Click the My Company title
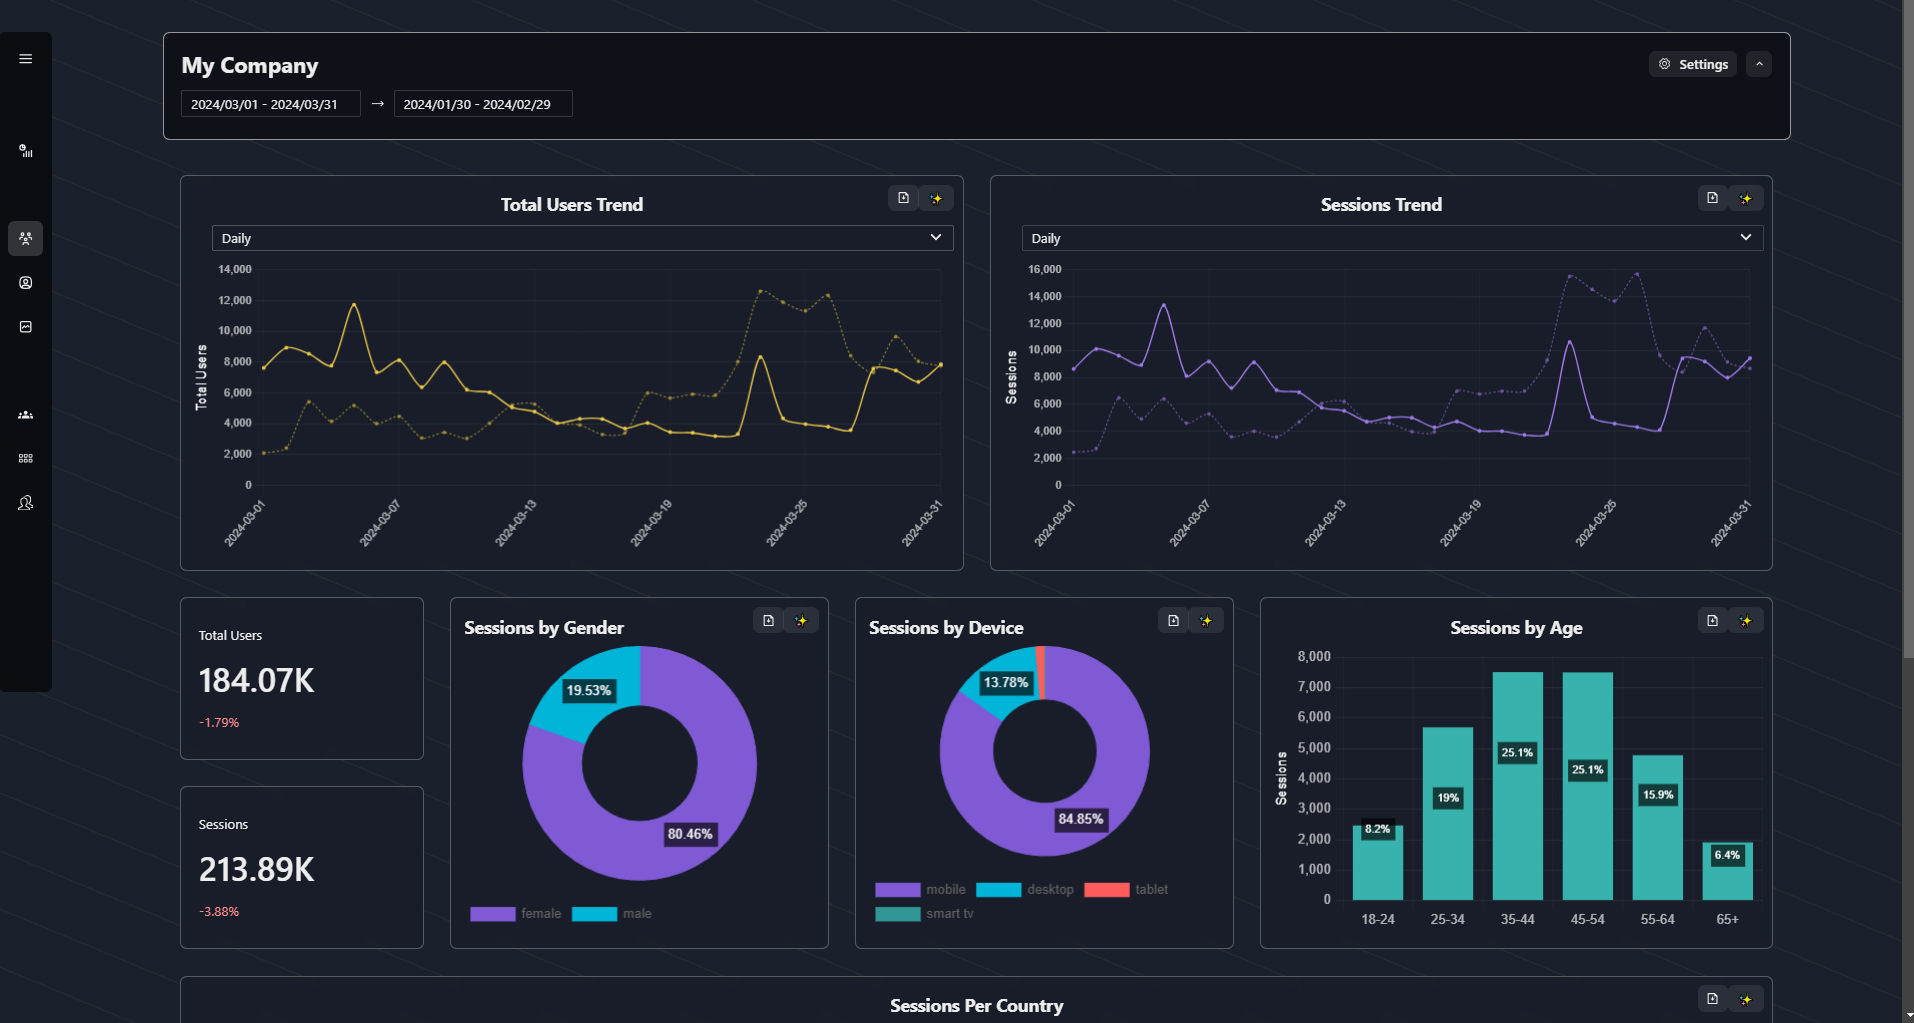 pos(250,66)
